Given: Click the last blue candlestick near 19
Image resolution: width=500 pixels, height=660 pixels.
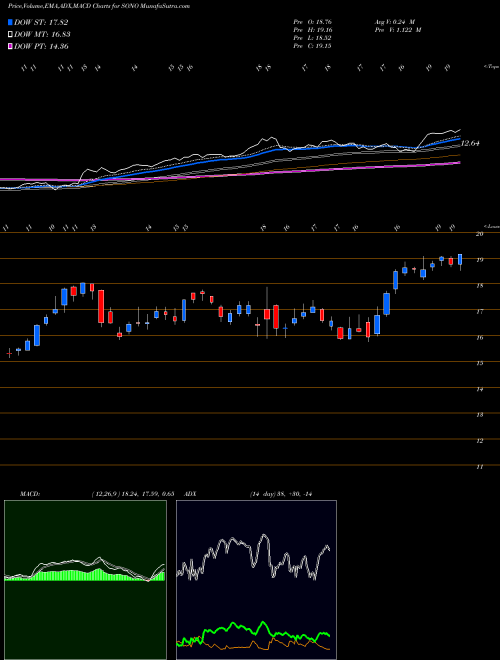Looking at the screenshot, I should pos(460,260).
